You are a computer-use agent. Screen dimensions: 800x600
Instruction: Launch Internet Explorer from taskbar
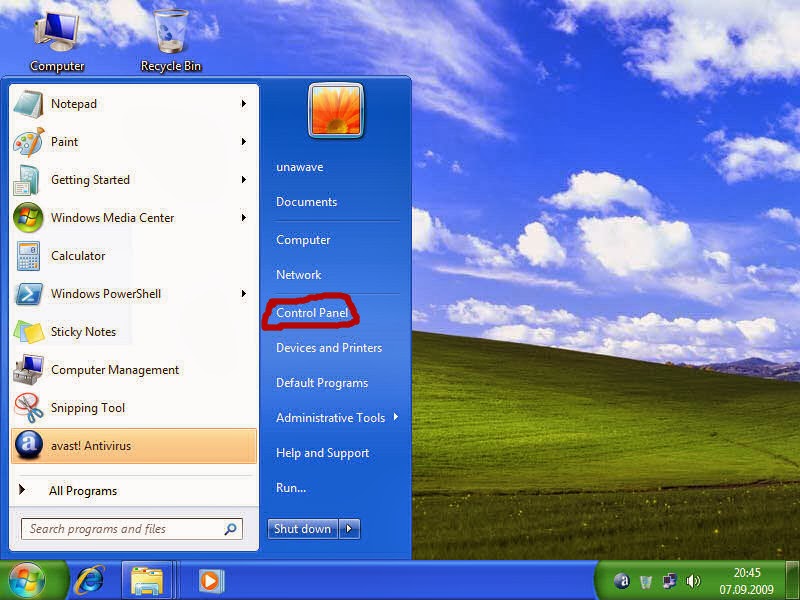tap(90, 580)
